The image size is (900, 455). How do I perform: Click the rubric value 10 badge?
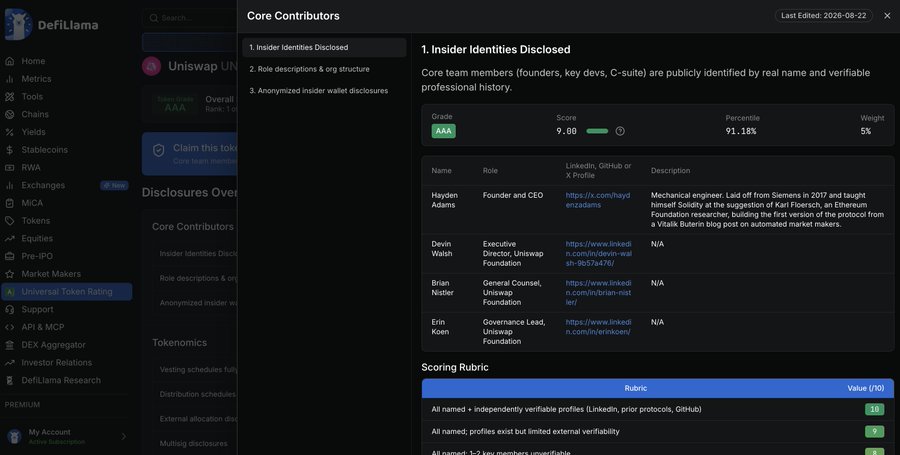(x=874, y=409)
